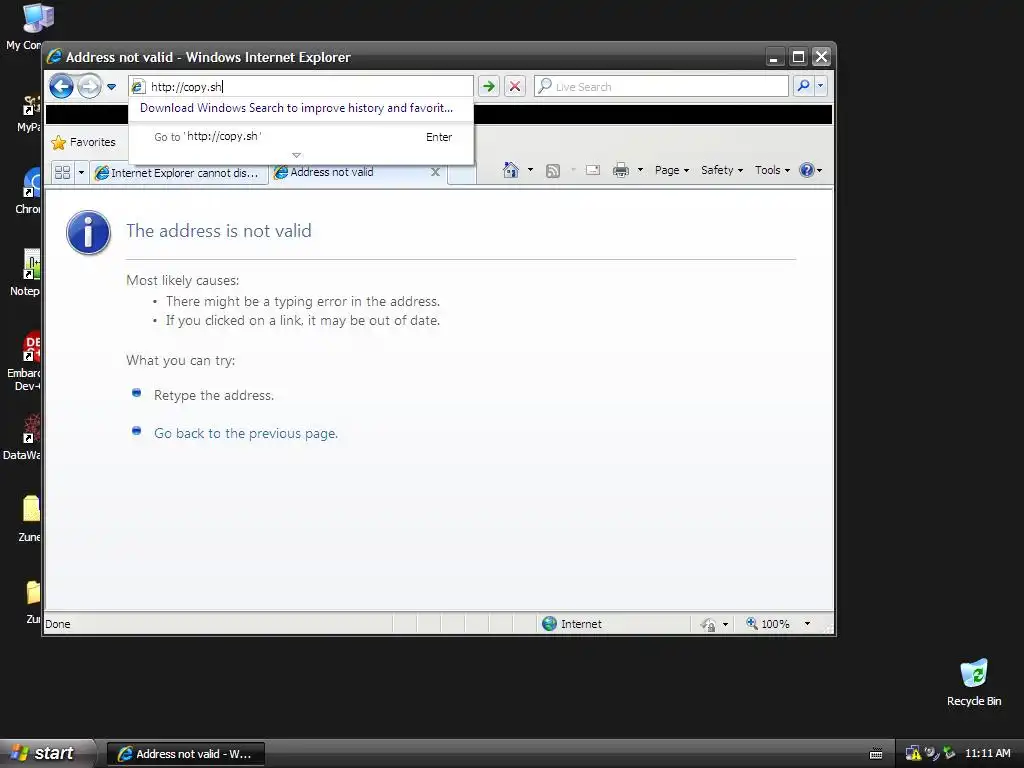Open the tab list dropdown arrow
Image resolution: width=1024 pixels, height=768 pixels.
click(82, 172)
